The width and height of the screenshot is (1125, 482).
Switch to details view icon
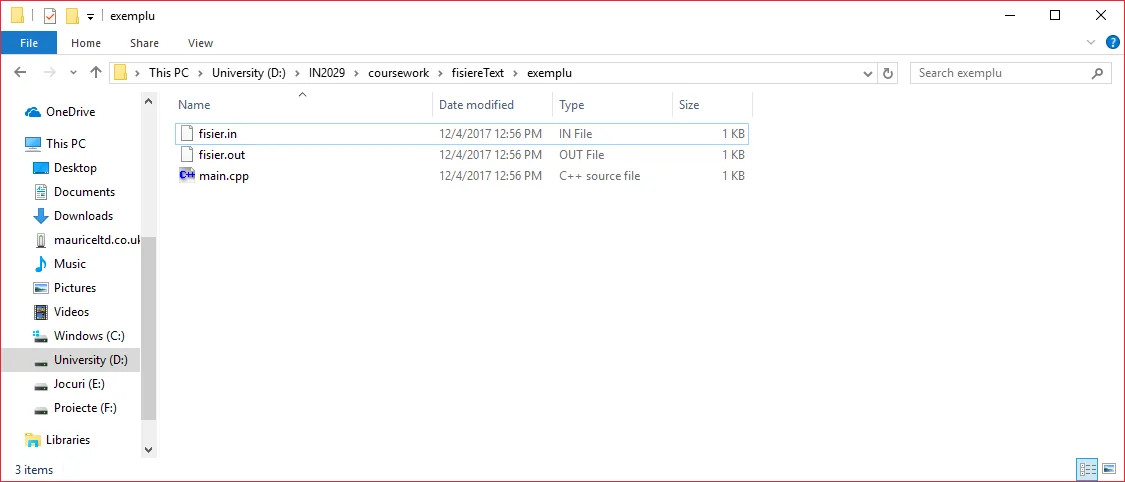click(x=1087, y=469)
